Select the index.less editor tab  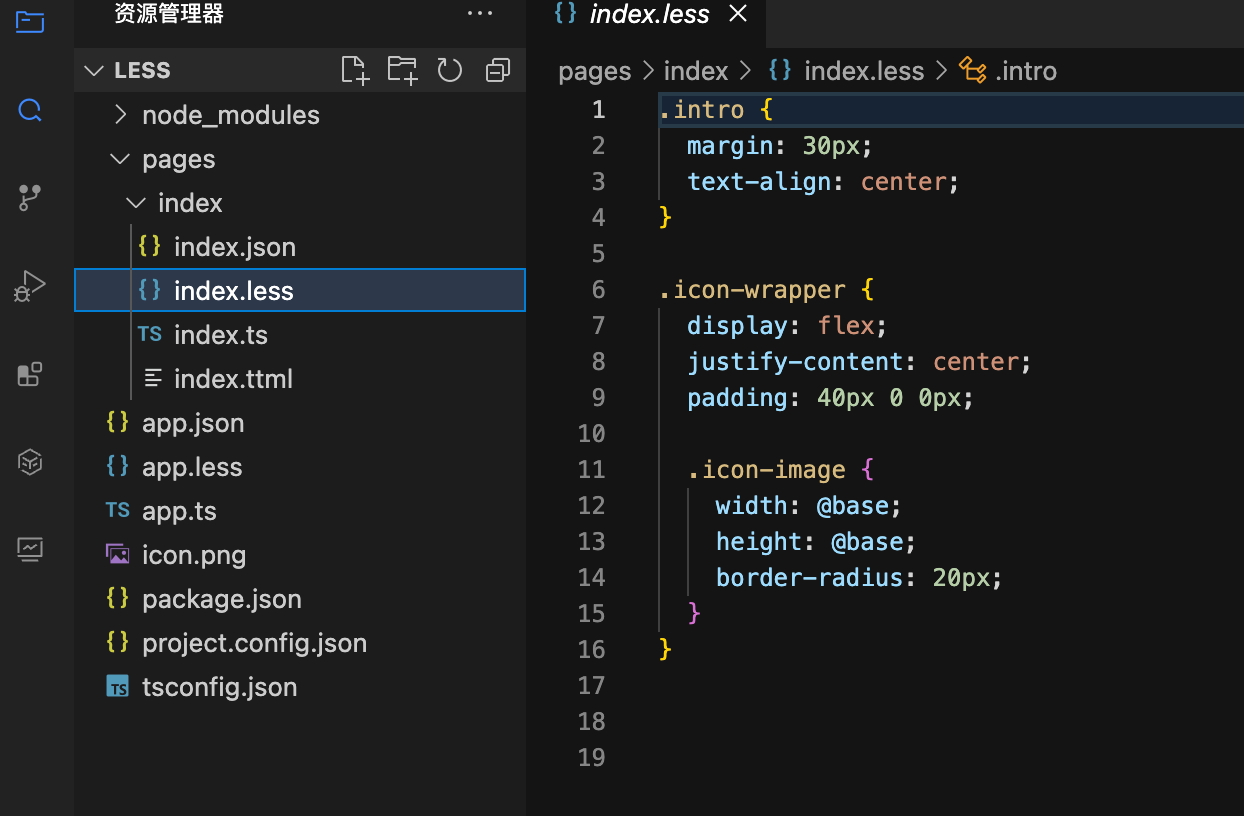tap(649, 15)
